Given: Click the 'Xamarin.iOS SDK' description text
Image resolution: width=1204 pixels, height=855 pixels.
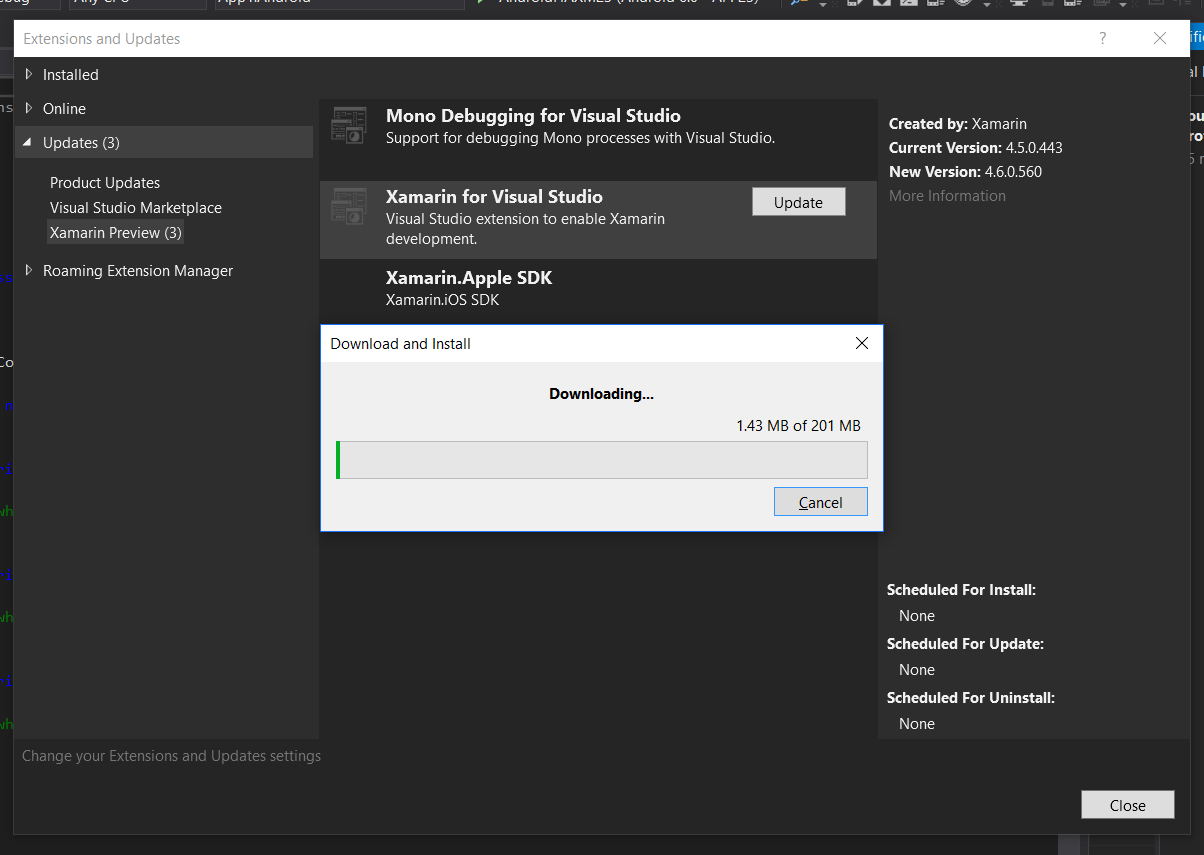Looking at the screenshot, I should (x=442, y=300).
